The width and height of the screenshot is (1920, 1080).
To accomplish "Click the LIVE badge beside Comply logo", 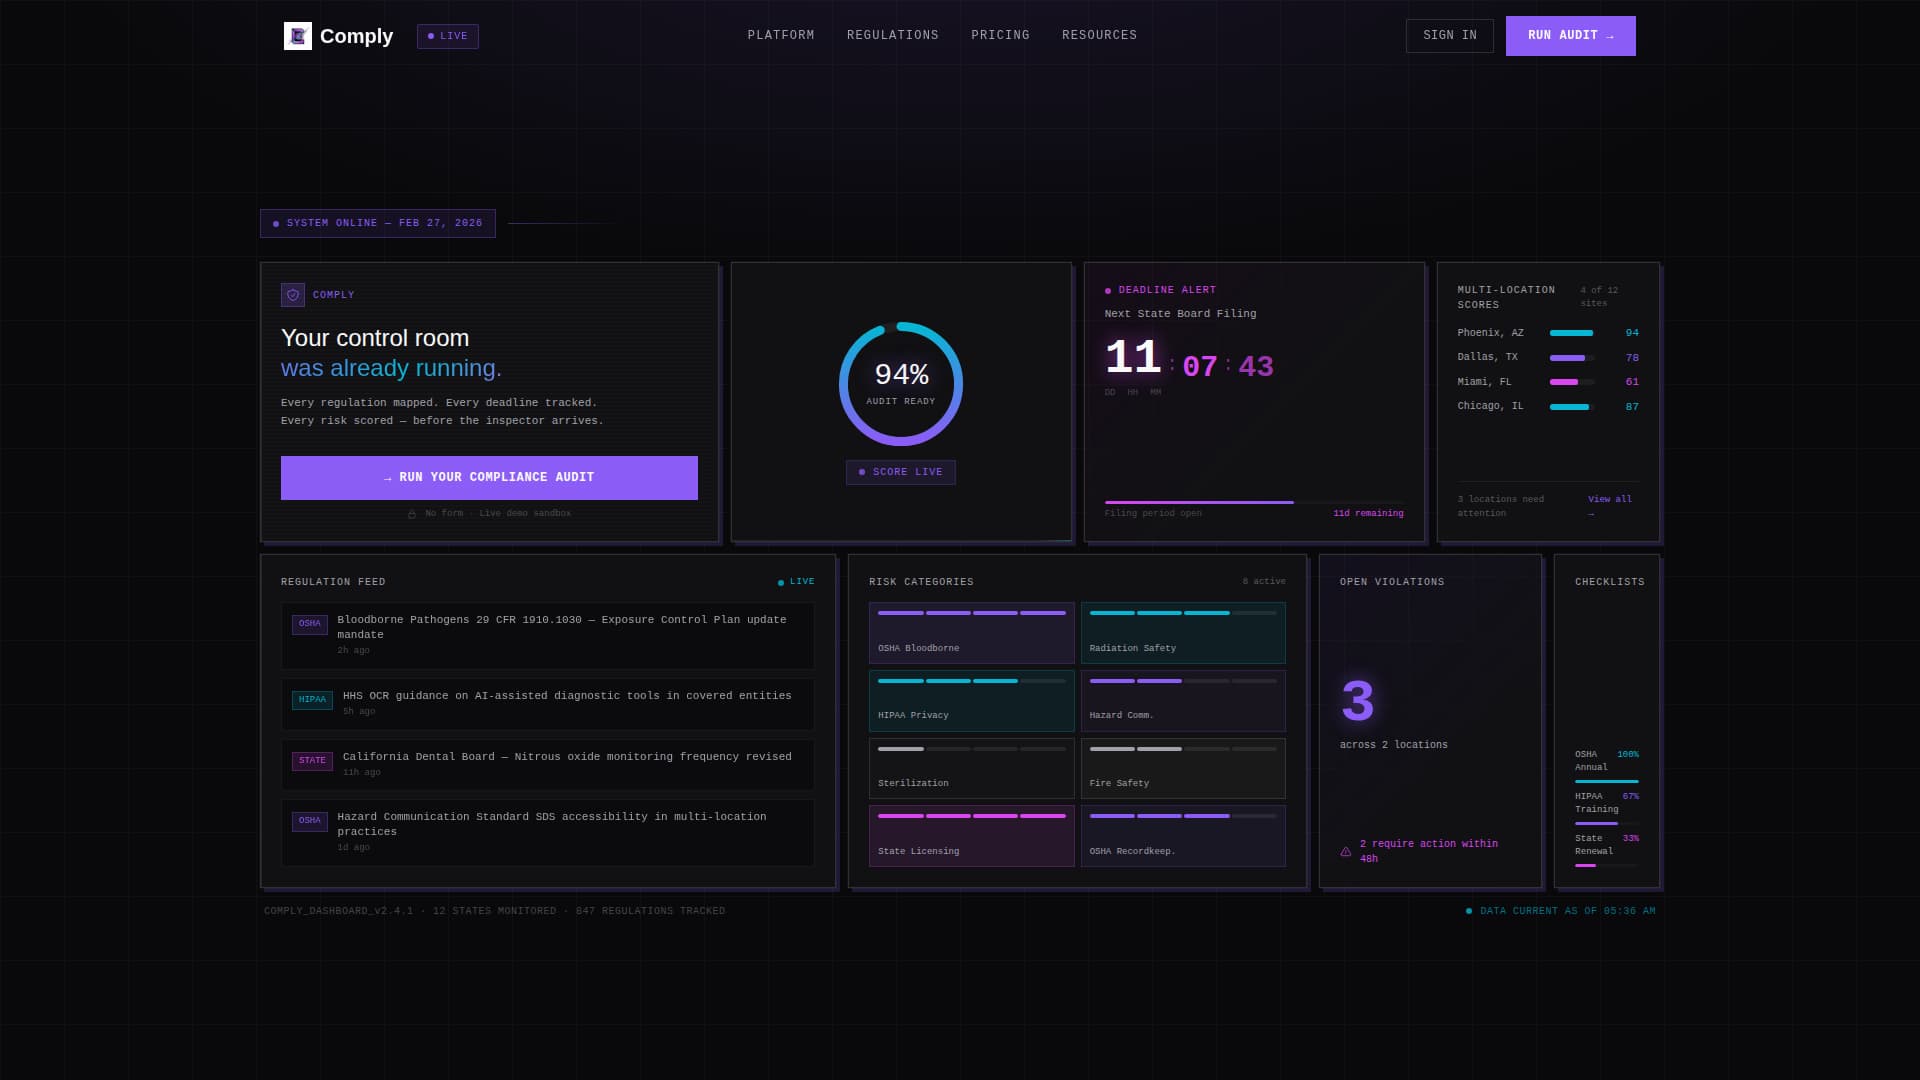I will pyautogui.click(x=448, y=36).
